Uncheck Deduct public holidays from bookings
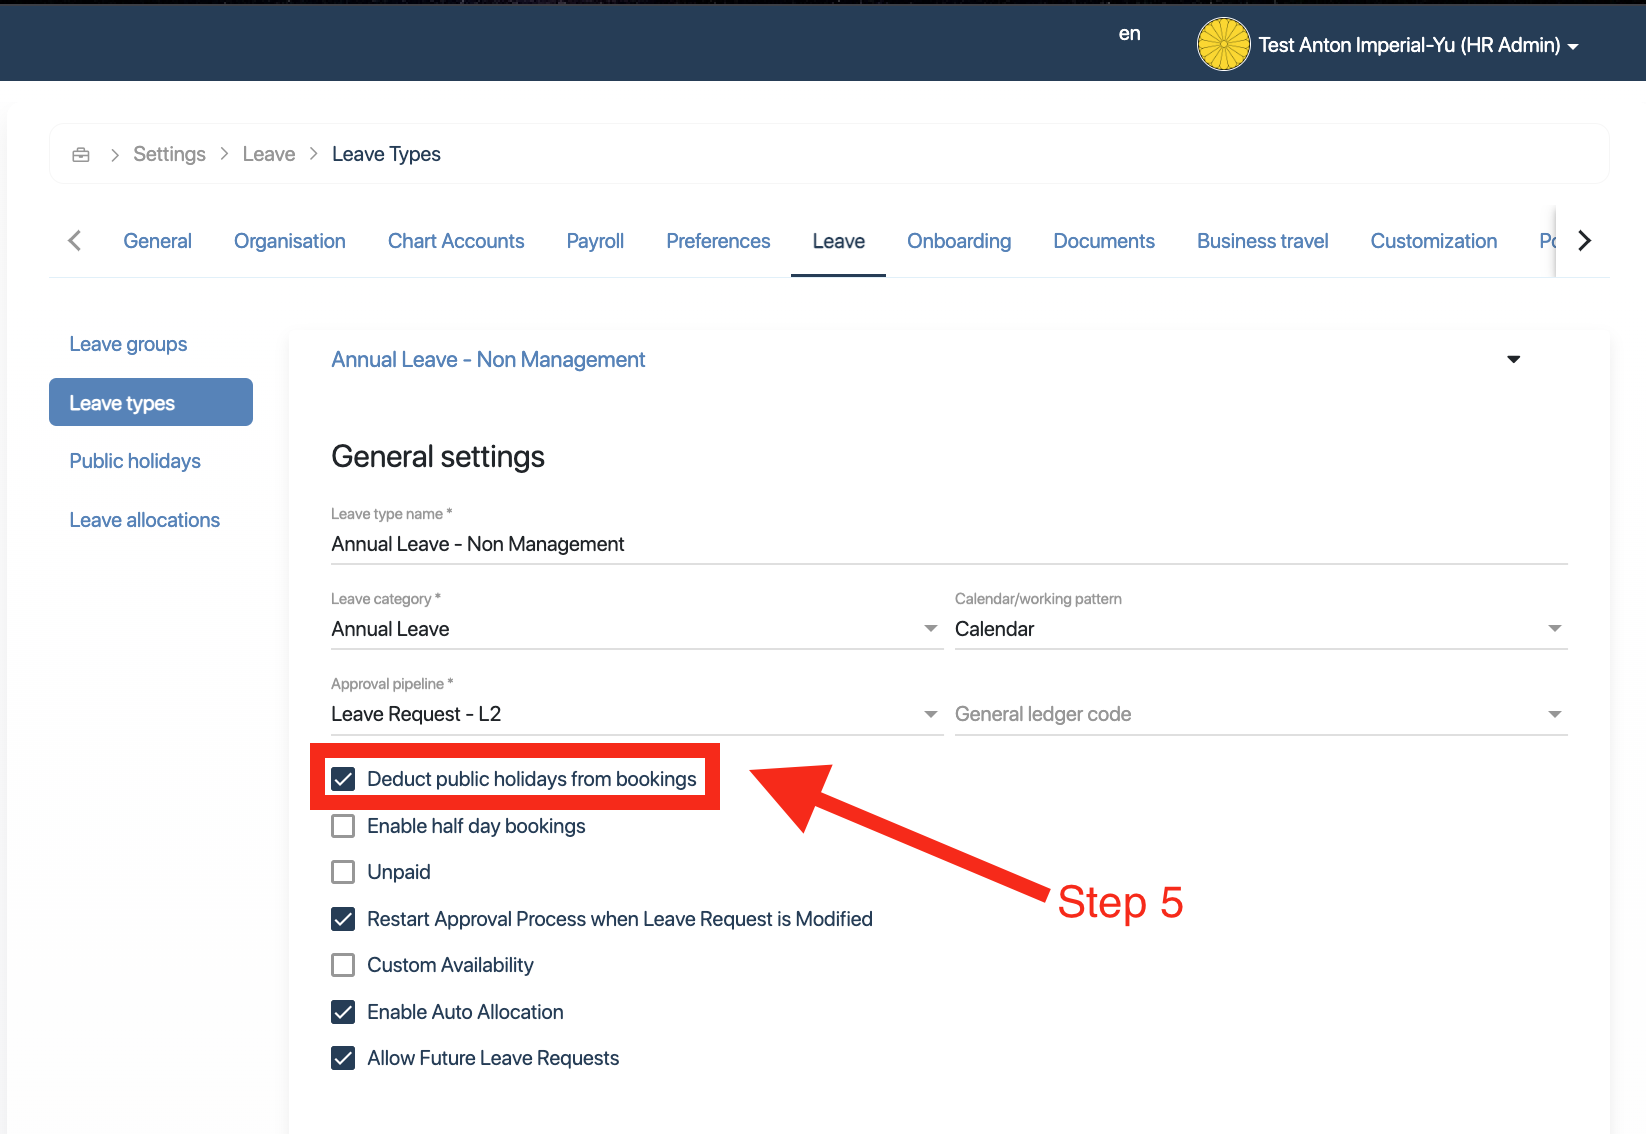1646x1134 pixels. (343, 779)
